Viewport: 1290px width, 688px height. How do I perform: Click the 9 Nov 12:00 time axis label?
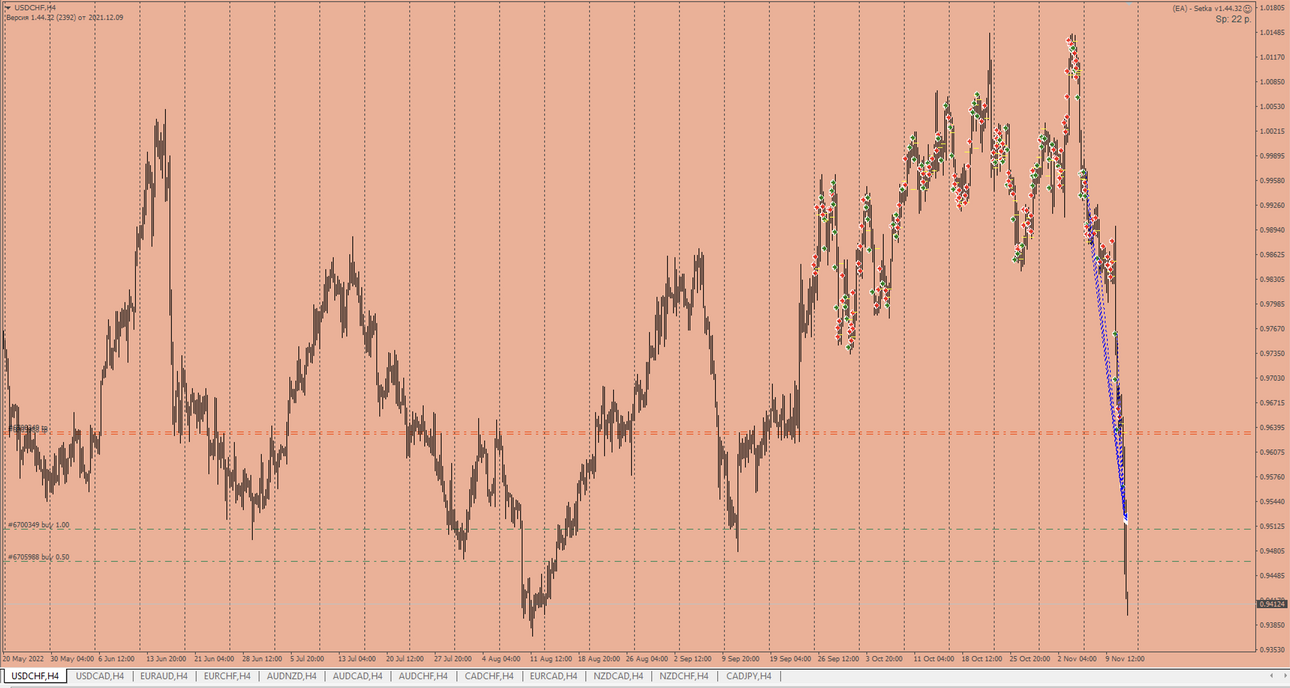point(1124,659)
